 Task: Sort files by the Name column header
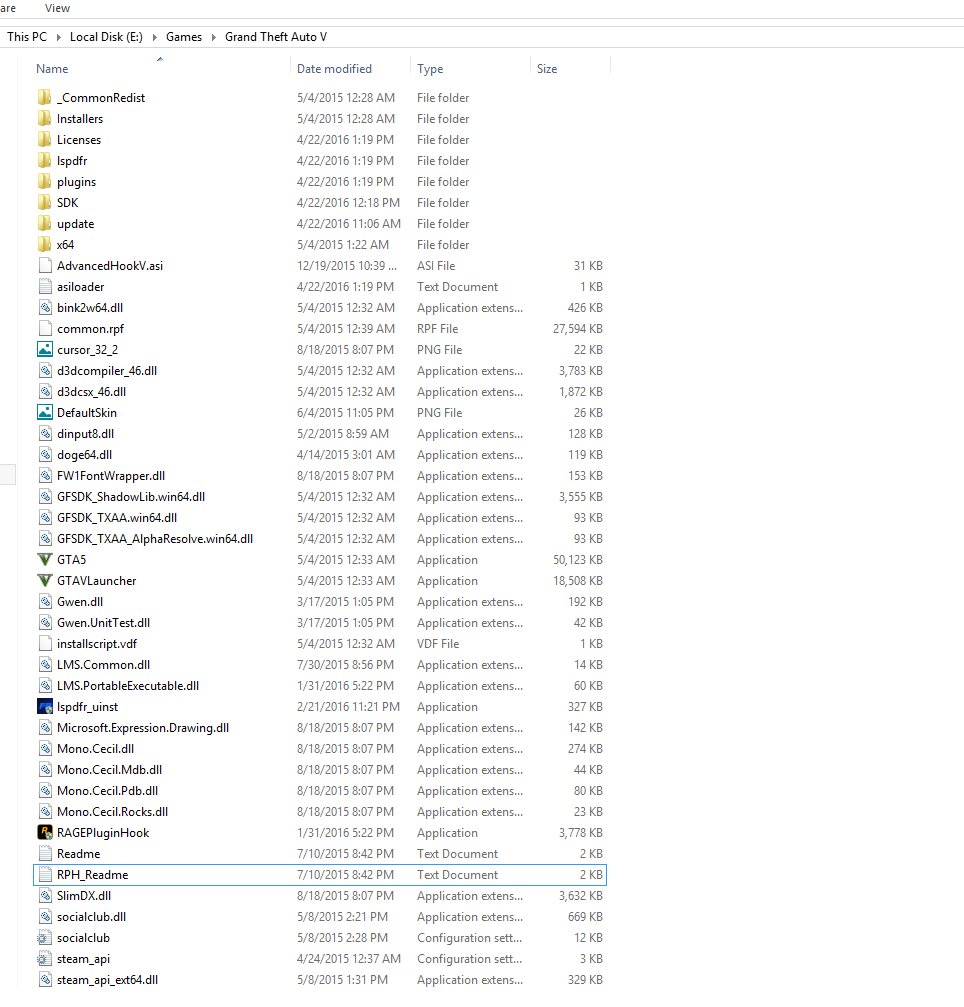pos(52,69)
